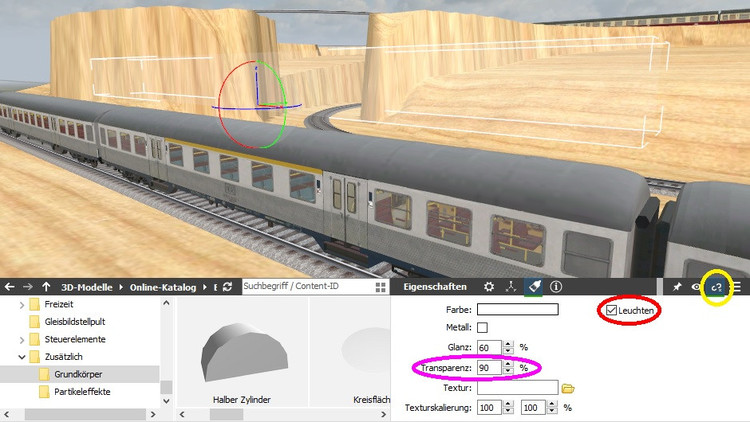The width and height of the screenshot is (750, 422).
Task: Increase the Glanz value
Action: tap(508, 344)
